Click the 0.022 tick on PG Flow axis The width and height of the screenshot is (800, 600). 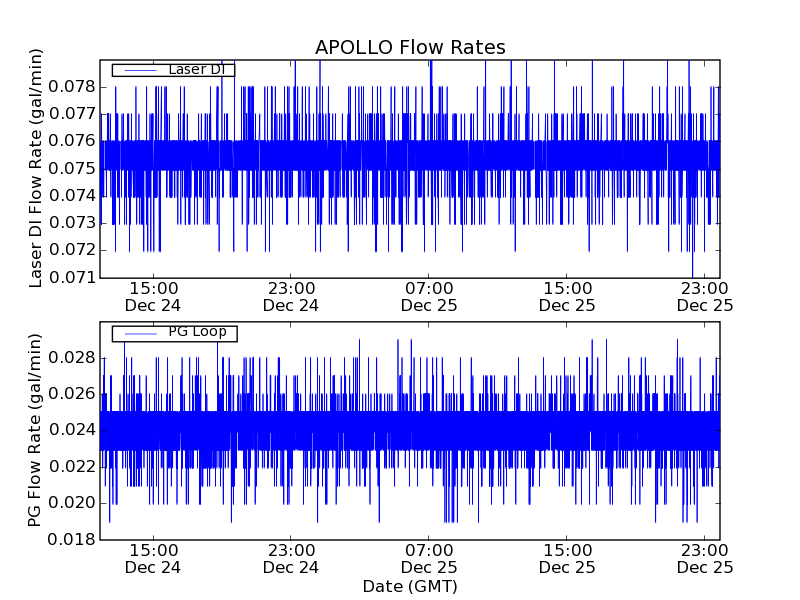click(x=72, y=466)
